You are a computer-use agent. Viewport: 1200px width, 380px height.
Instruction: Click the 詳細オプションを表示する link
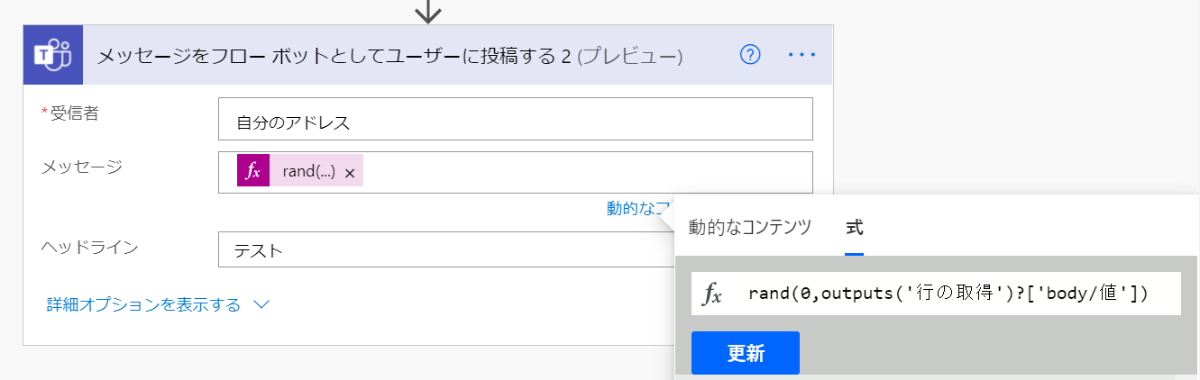(x=143, y=304)
